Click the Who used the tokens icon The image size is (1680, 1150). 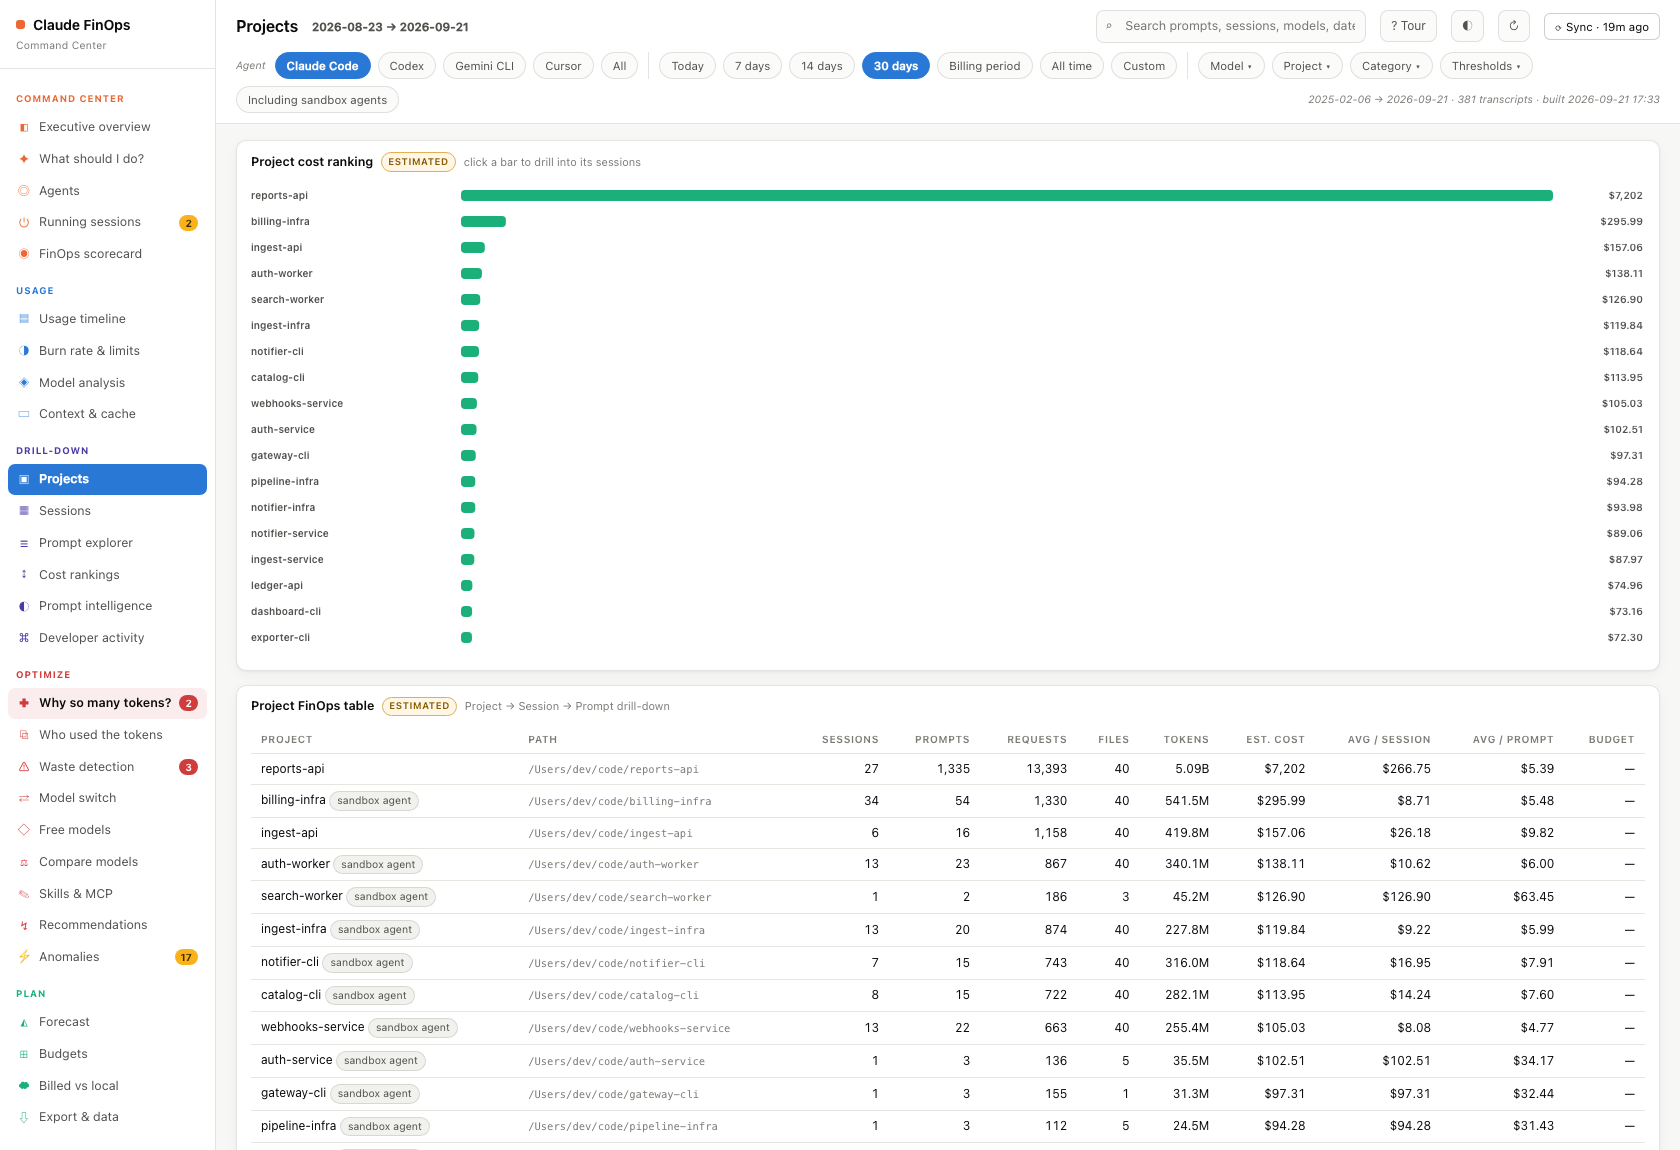[x=24, y=735]
